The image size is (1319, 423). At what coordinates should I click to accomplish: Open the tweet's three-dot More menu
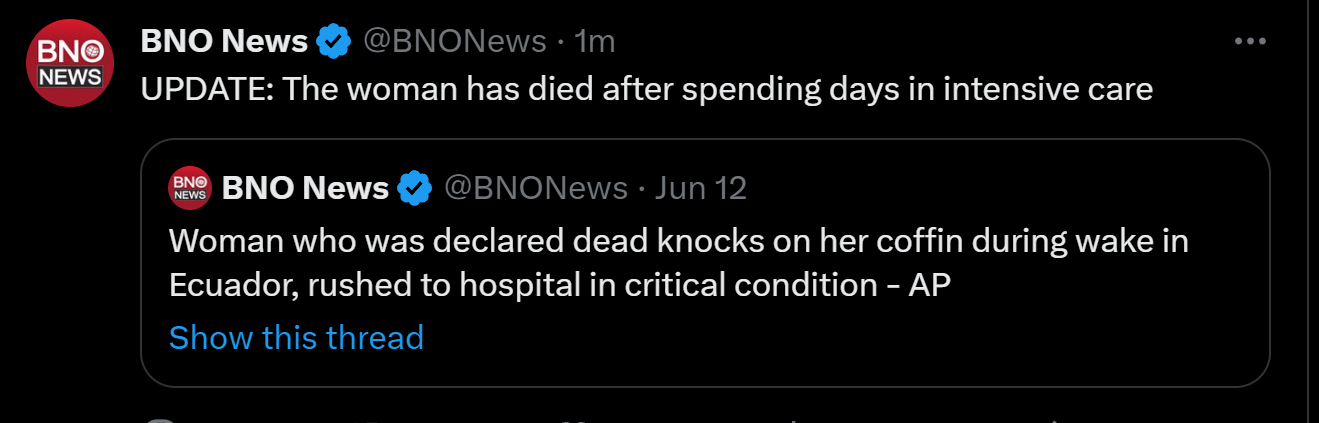click(x=1250, y=41)
